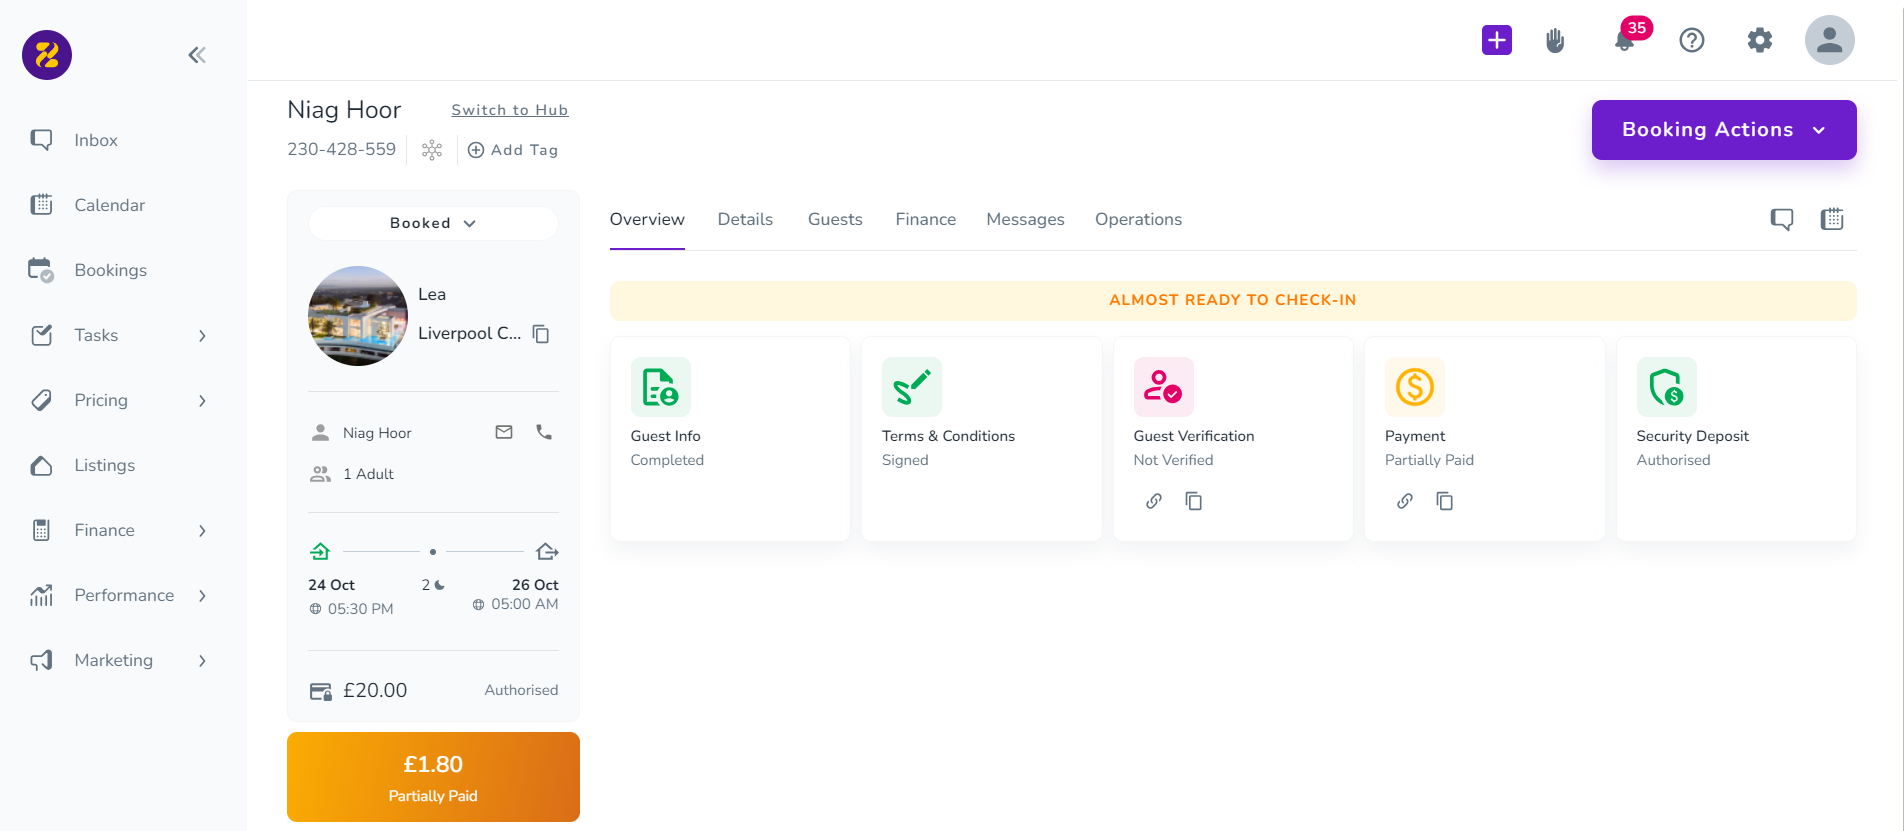This screenshot has height=831, width=1904.
Task: Call guest using phone icon
Action: coord(544,432)
